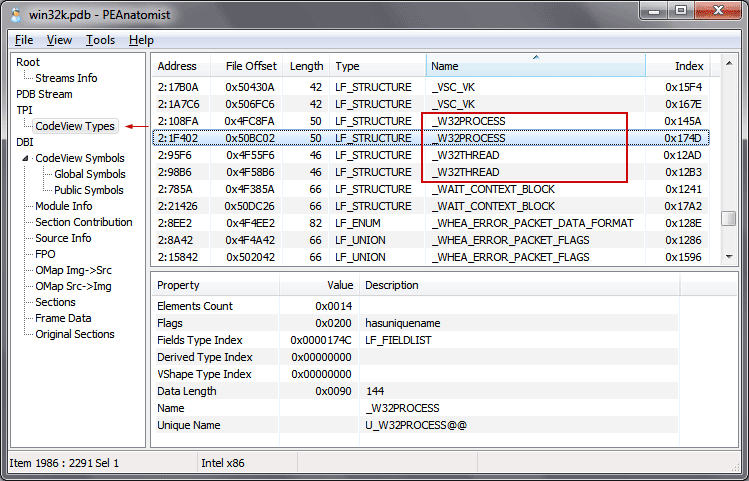Click the LF_ENUM type cell
This screenshot has height=481, width=749.
click(x=358, y=223)
